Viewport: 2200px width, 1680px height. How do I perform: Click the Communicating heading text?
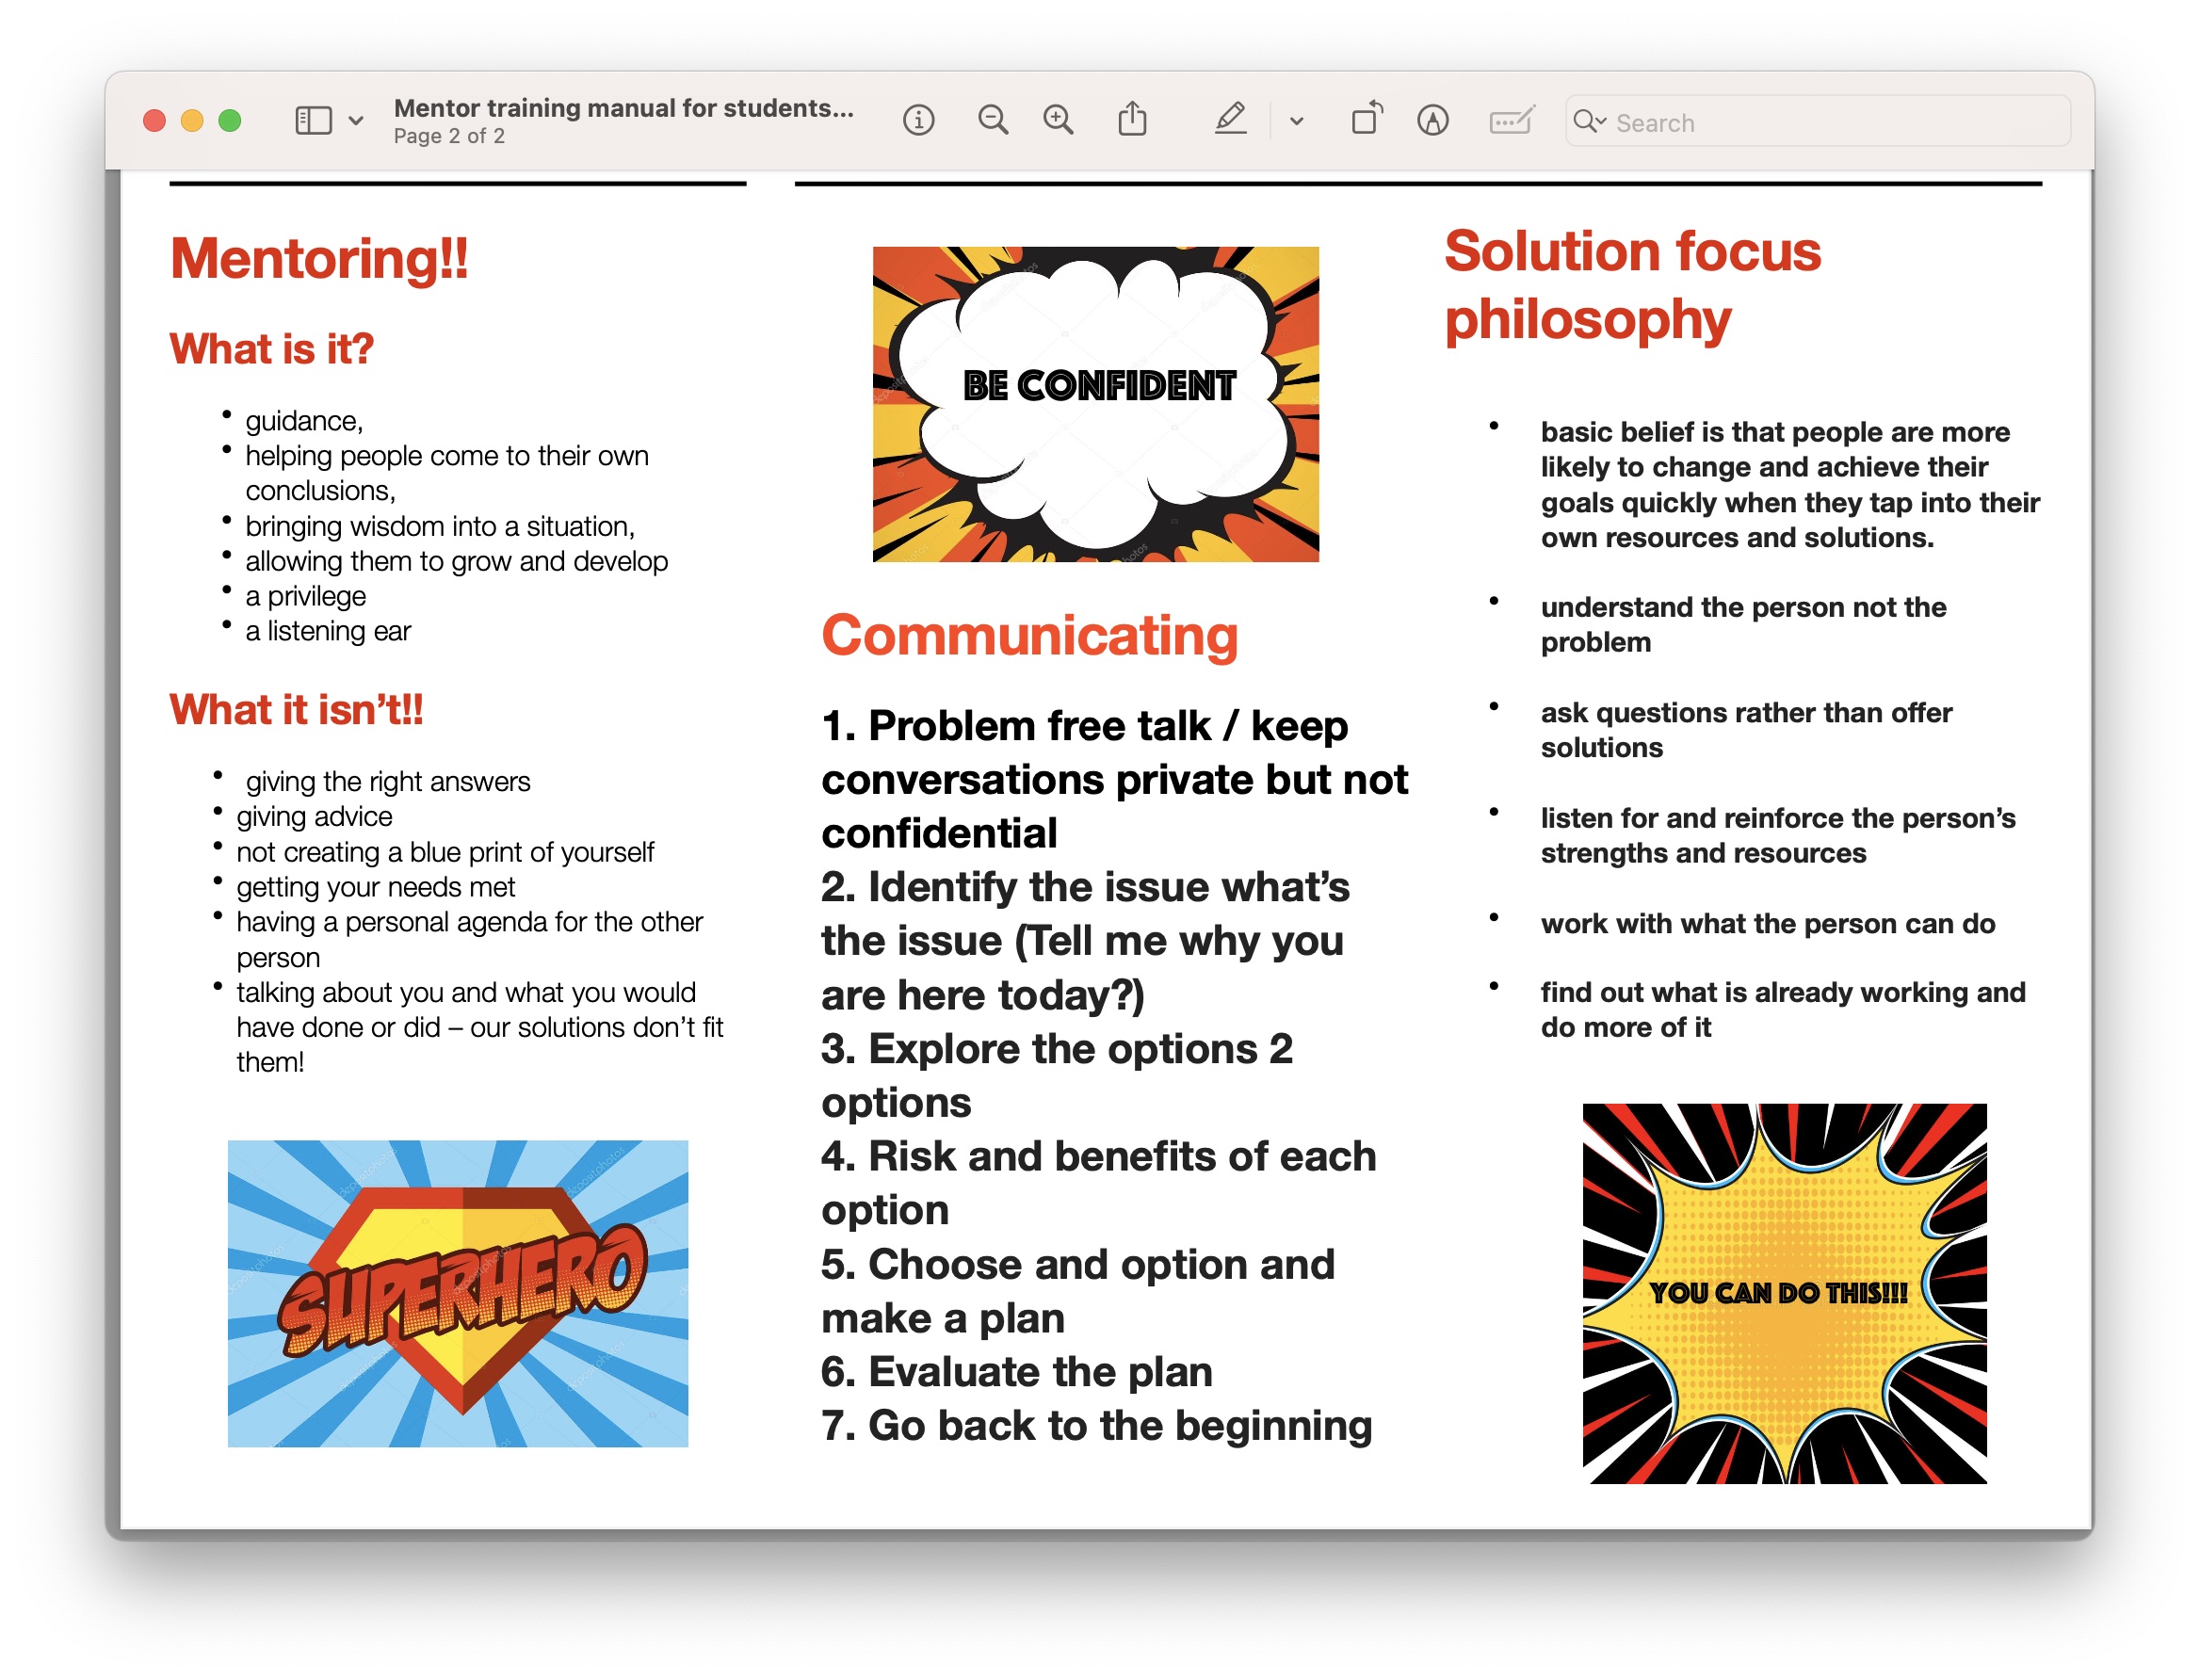coord(1029,636)
